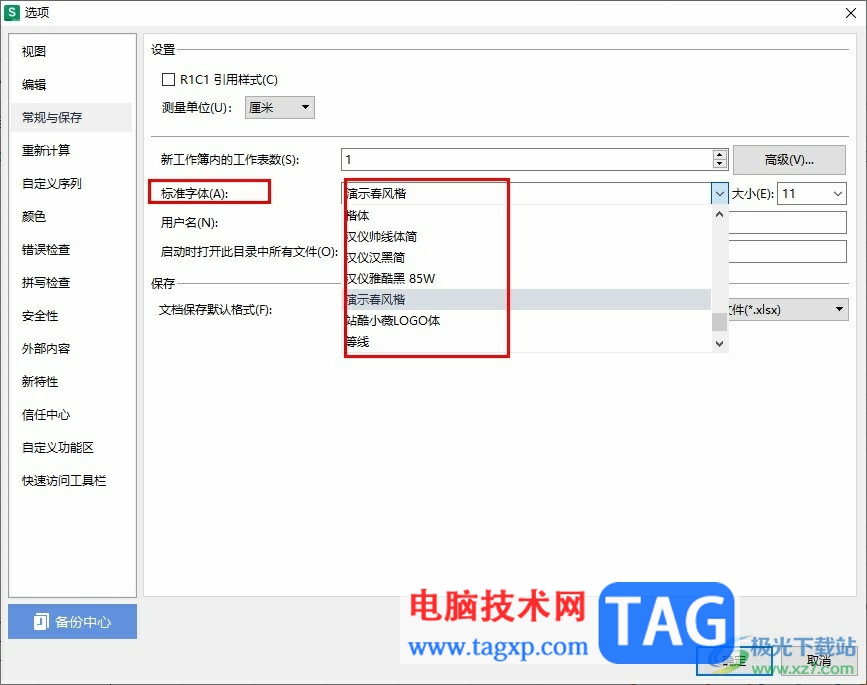Expand the 测量单位 dropdown
The width and height of the screenshot is (867, 685).
click(x=280, y=107)
